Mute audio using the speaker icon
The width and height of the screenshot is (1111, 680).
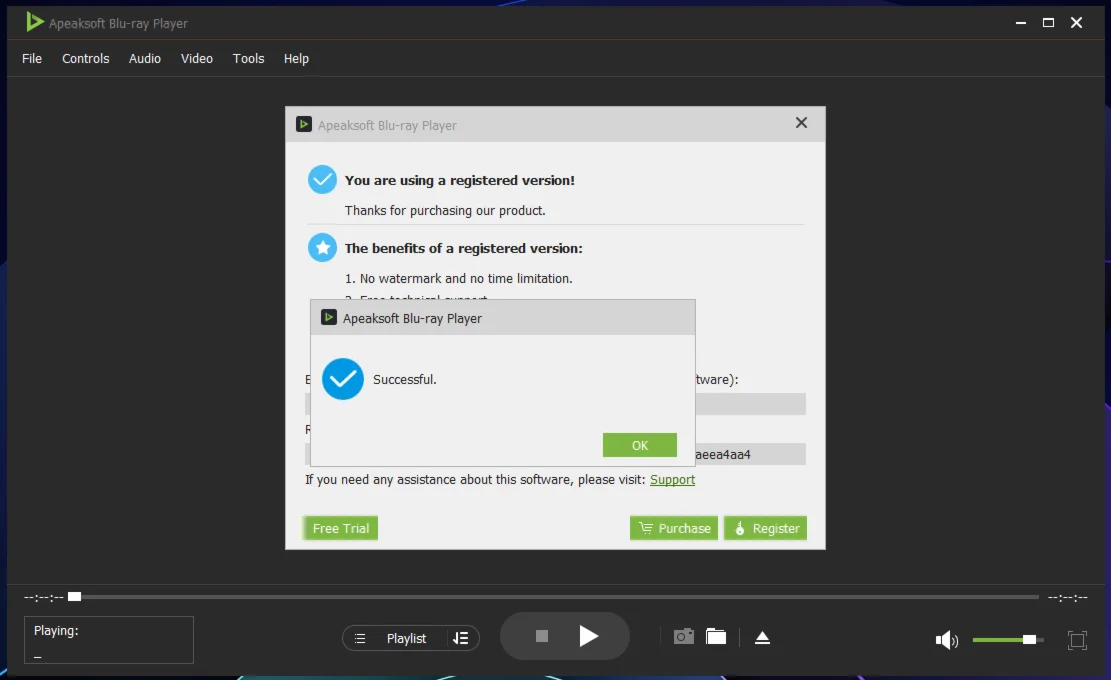click(946, 640)
